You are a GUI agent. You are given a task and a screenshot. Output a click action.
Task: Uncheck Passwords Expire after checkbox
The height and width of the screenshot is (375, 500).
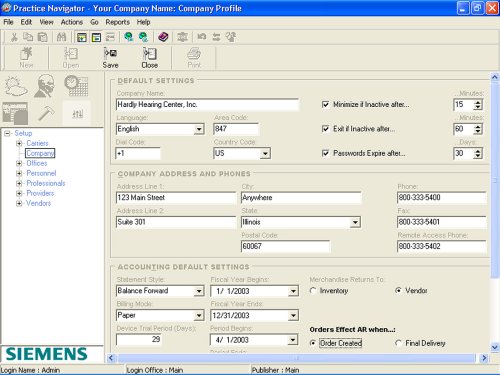(x=326, y=153)
